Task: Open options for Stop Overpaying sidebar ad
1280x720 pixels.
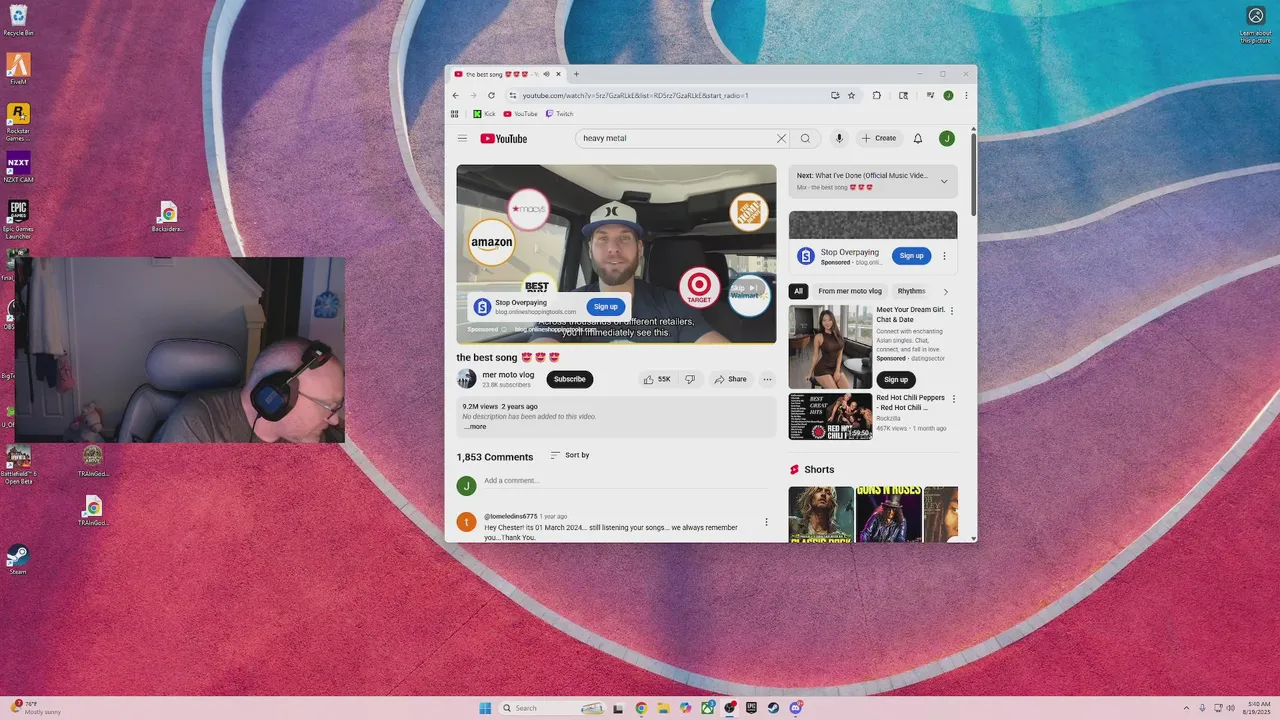Action: coord(944,256)
